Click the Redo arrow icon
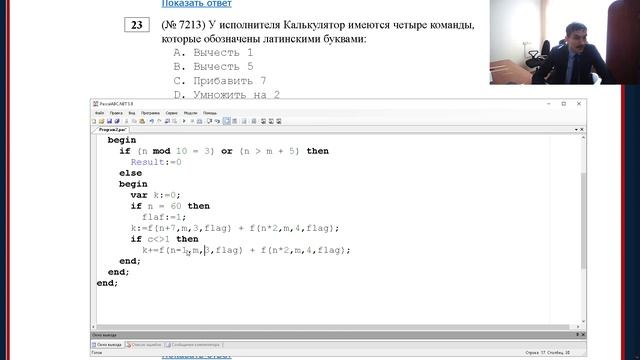The width and height of the screenshot is (640, 360). (x=159, y=121)
